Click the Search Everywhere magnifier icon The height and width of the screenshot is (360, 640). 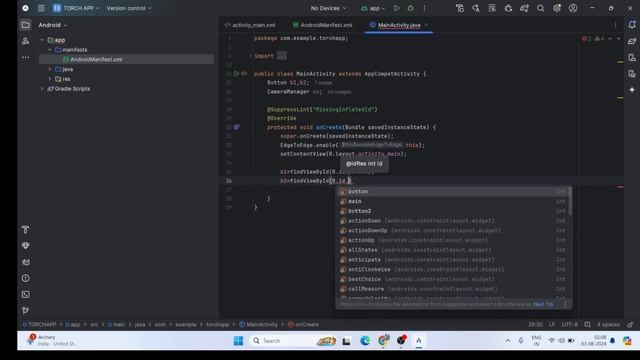coord(540,8)
